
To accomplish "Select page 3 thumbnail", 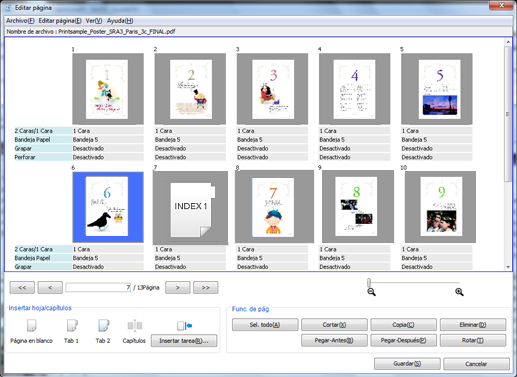I will click(x=272, y=89).
